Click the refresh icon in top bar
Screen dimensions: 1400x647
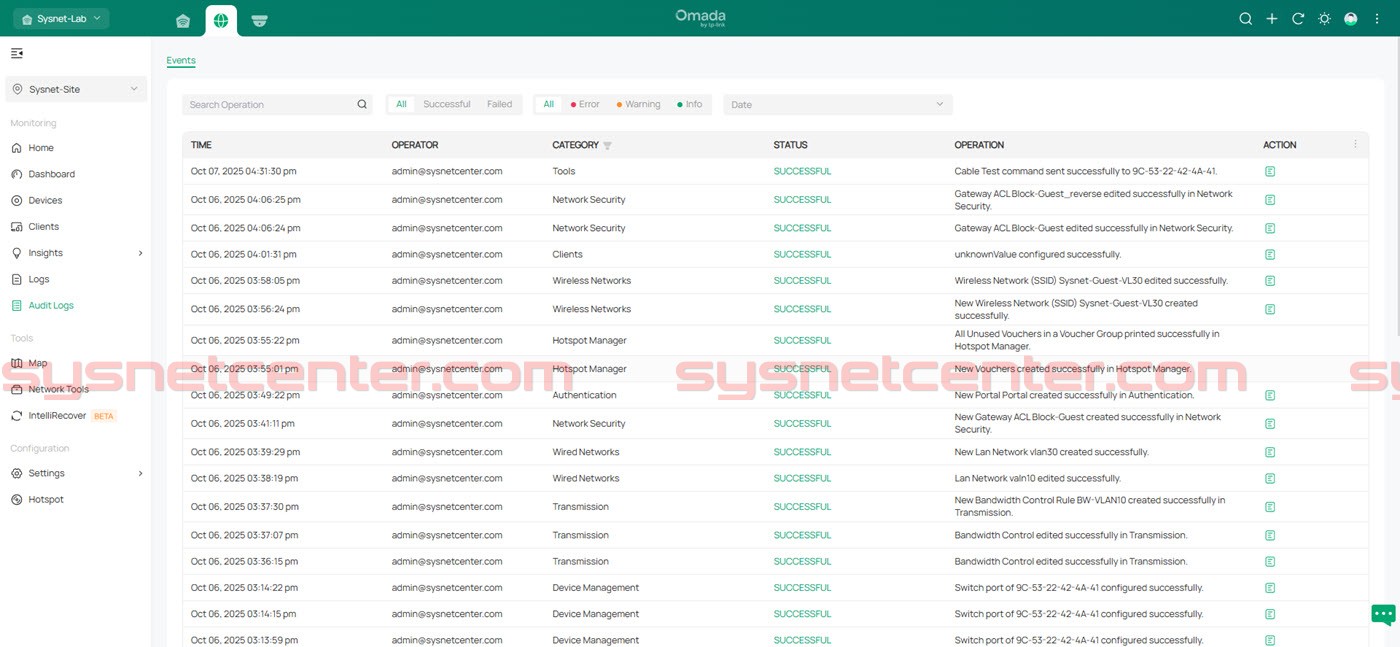coord(1298,19)
